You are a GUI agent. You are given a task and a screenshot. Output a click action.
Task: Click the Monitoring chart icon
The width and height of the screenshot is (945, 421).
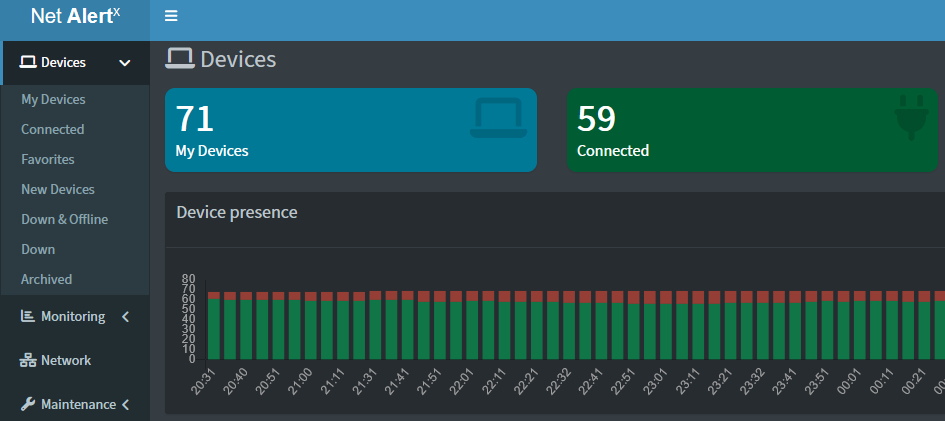pos(28,317)
